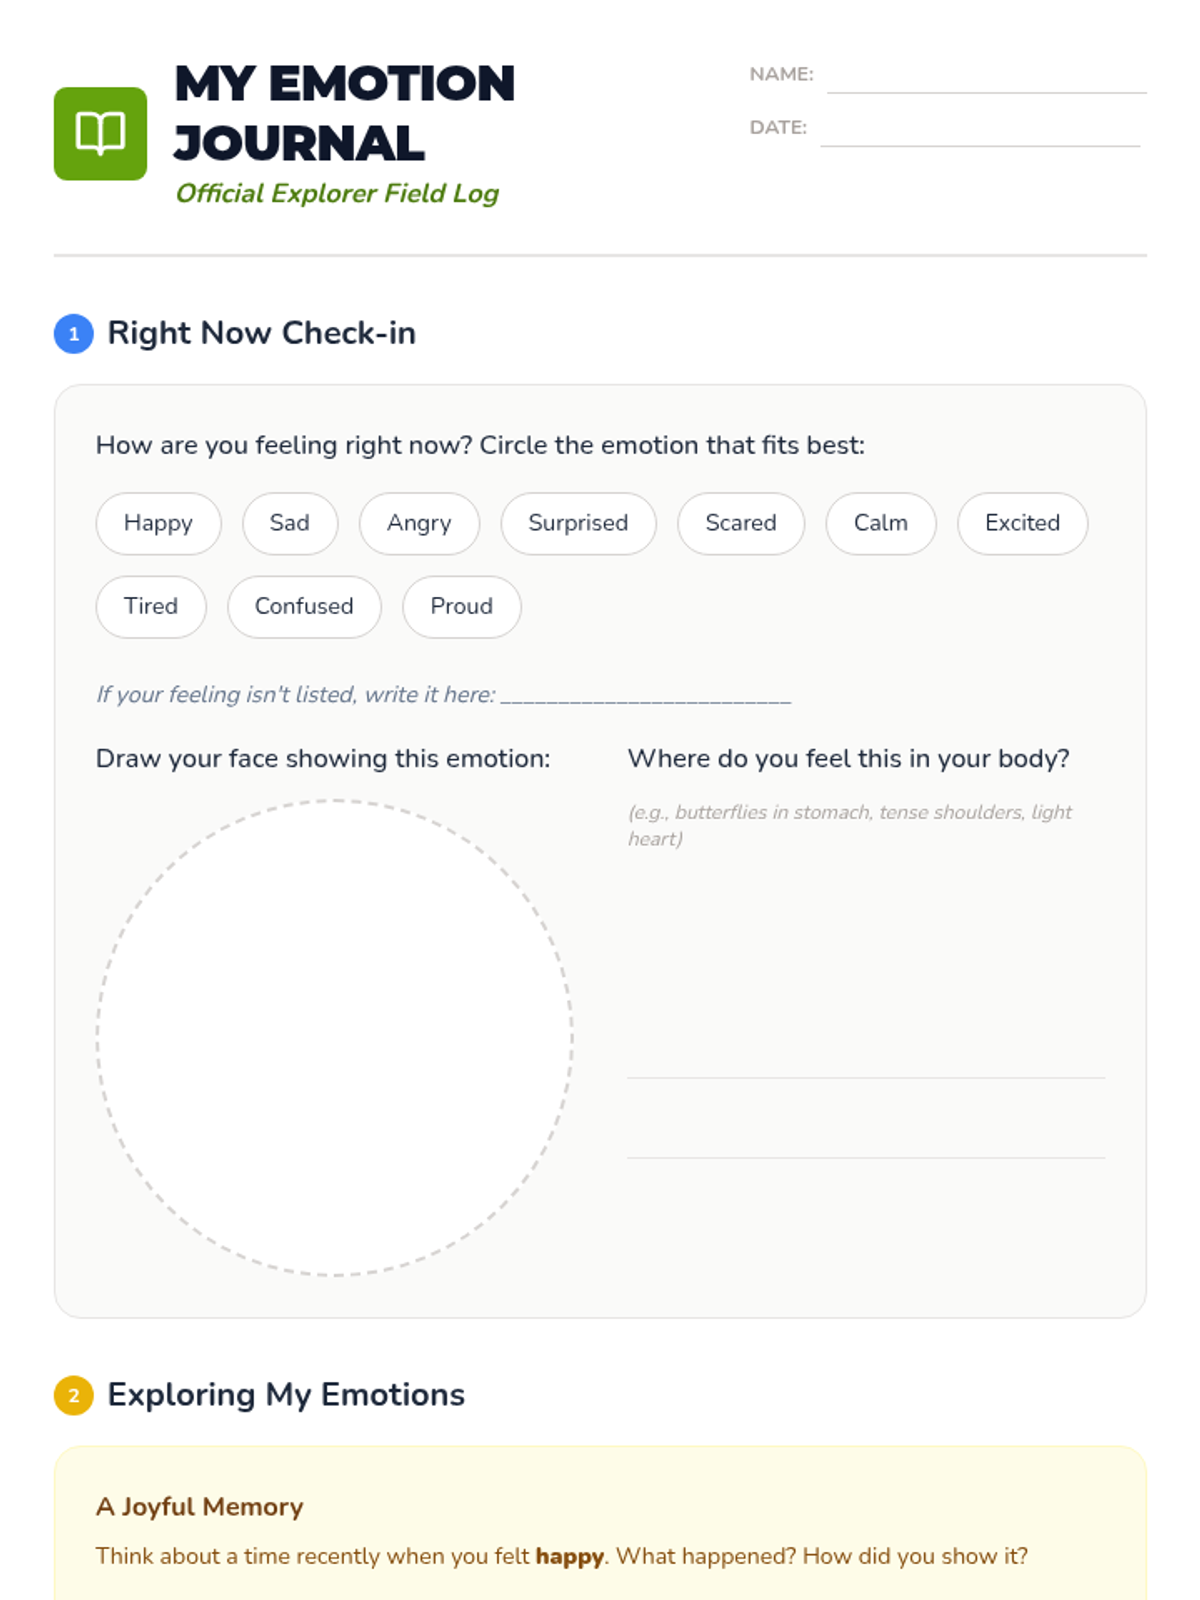Screen dimensions: 1200x1600
Task: Mark the Confused emotion chip
Action: click(304, 606)
